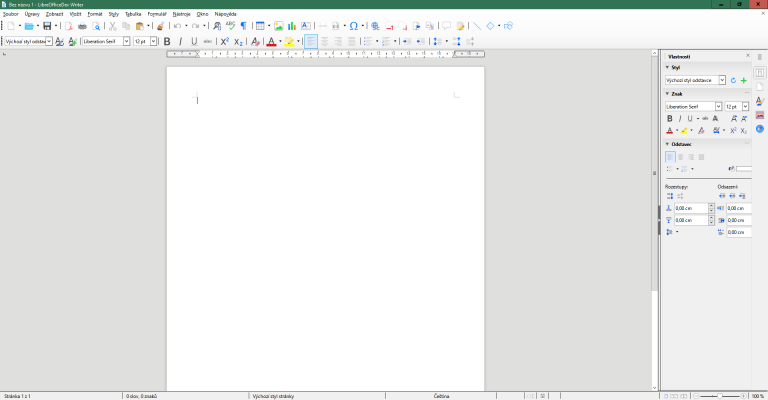Screen dimensions: 768x400
Task: Open the Formát menu
Action: (95, 14)
